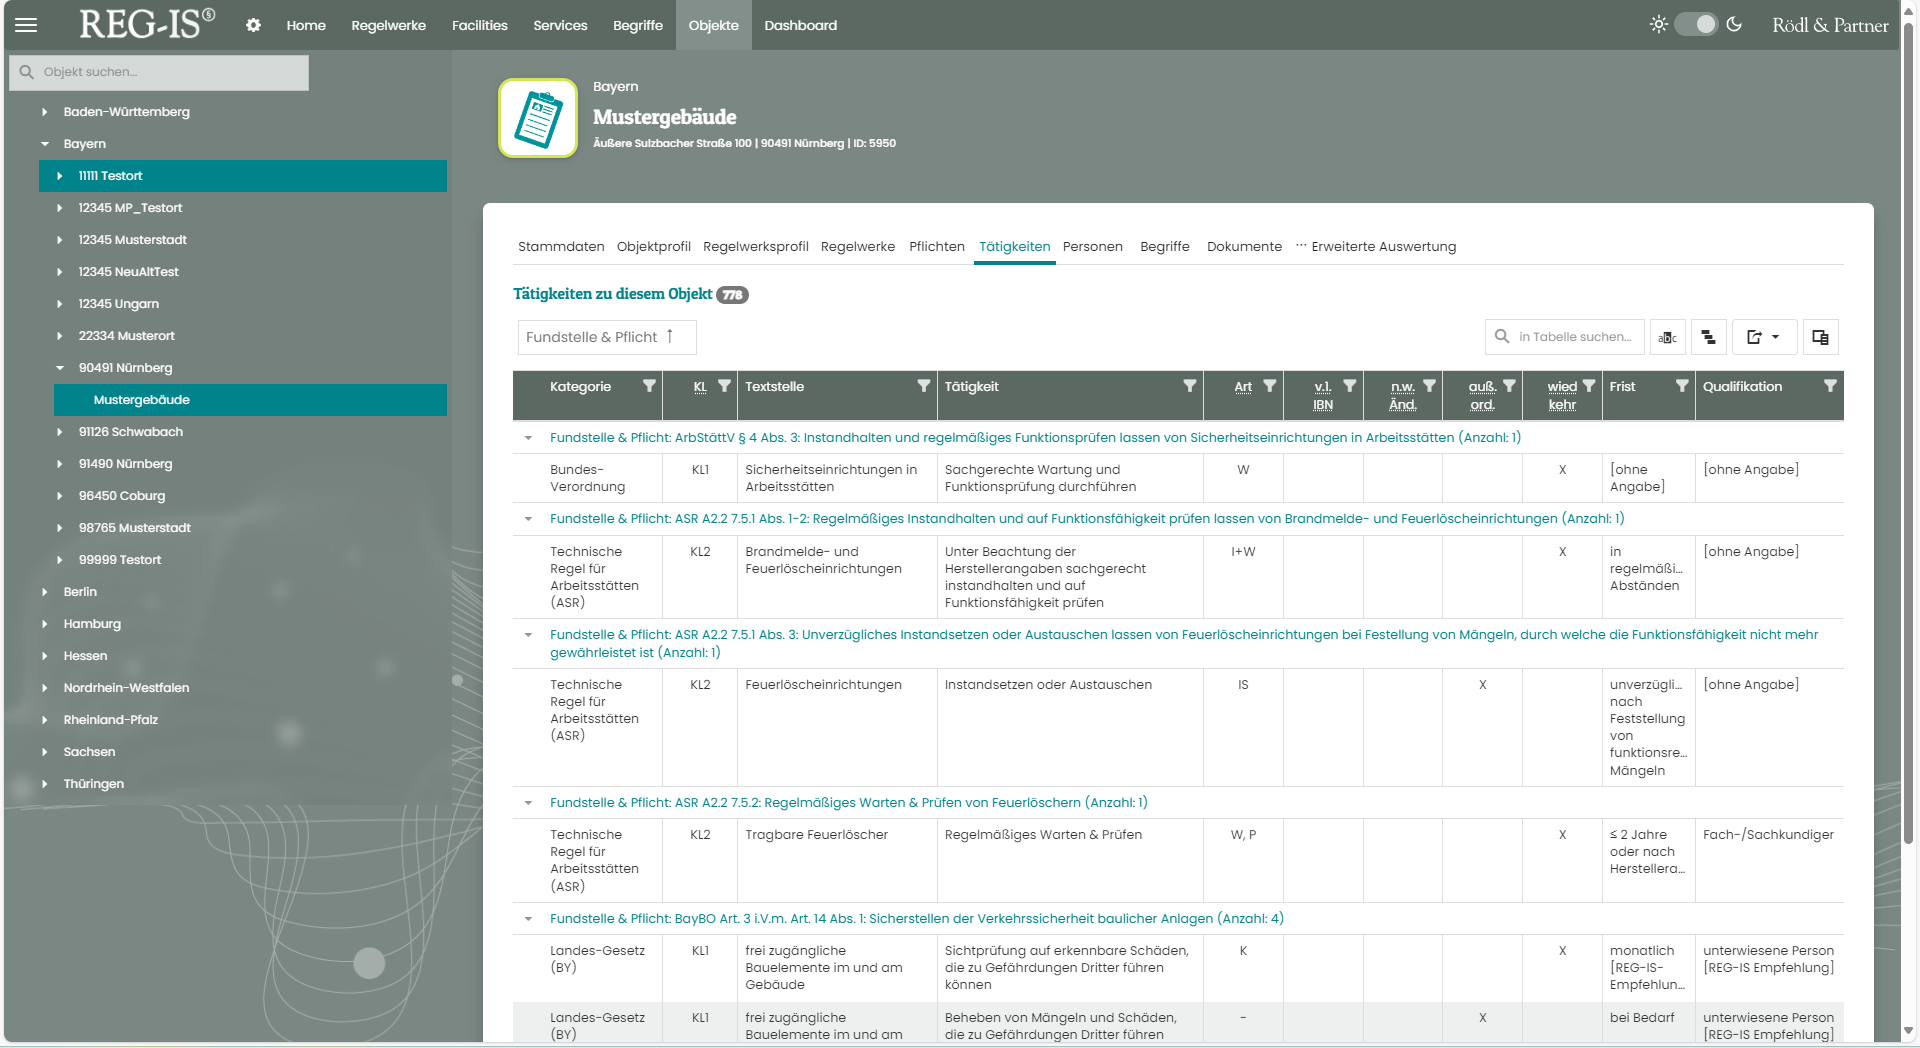This screenshot has width=1920, height=1048.
Task: Click the filter icon on Frist column
Action: tap(1682, 386)
